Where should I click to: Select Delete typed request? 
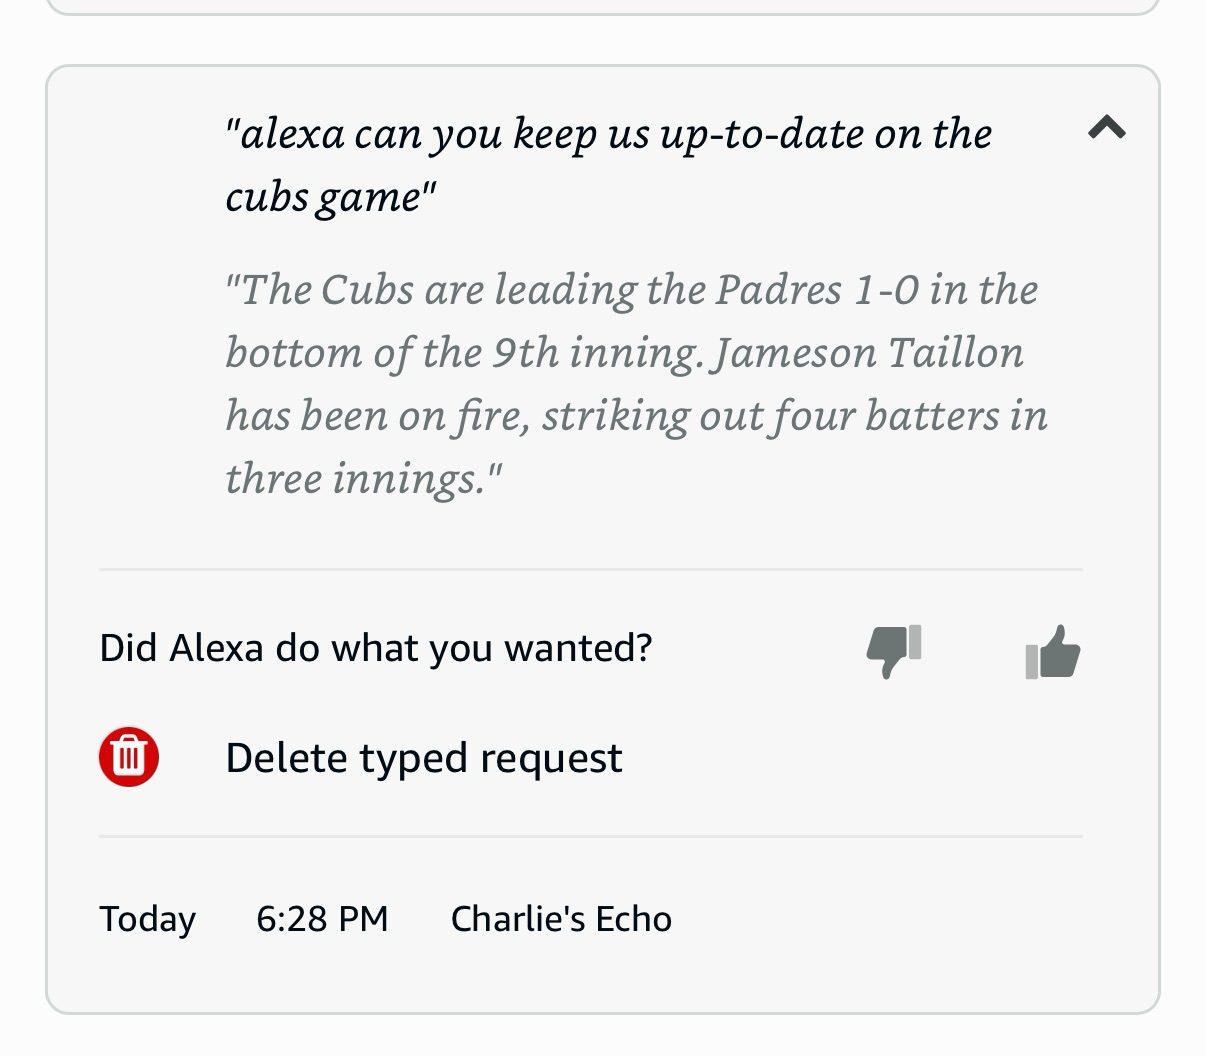click(423, 758)
